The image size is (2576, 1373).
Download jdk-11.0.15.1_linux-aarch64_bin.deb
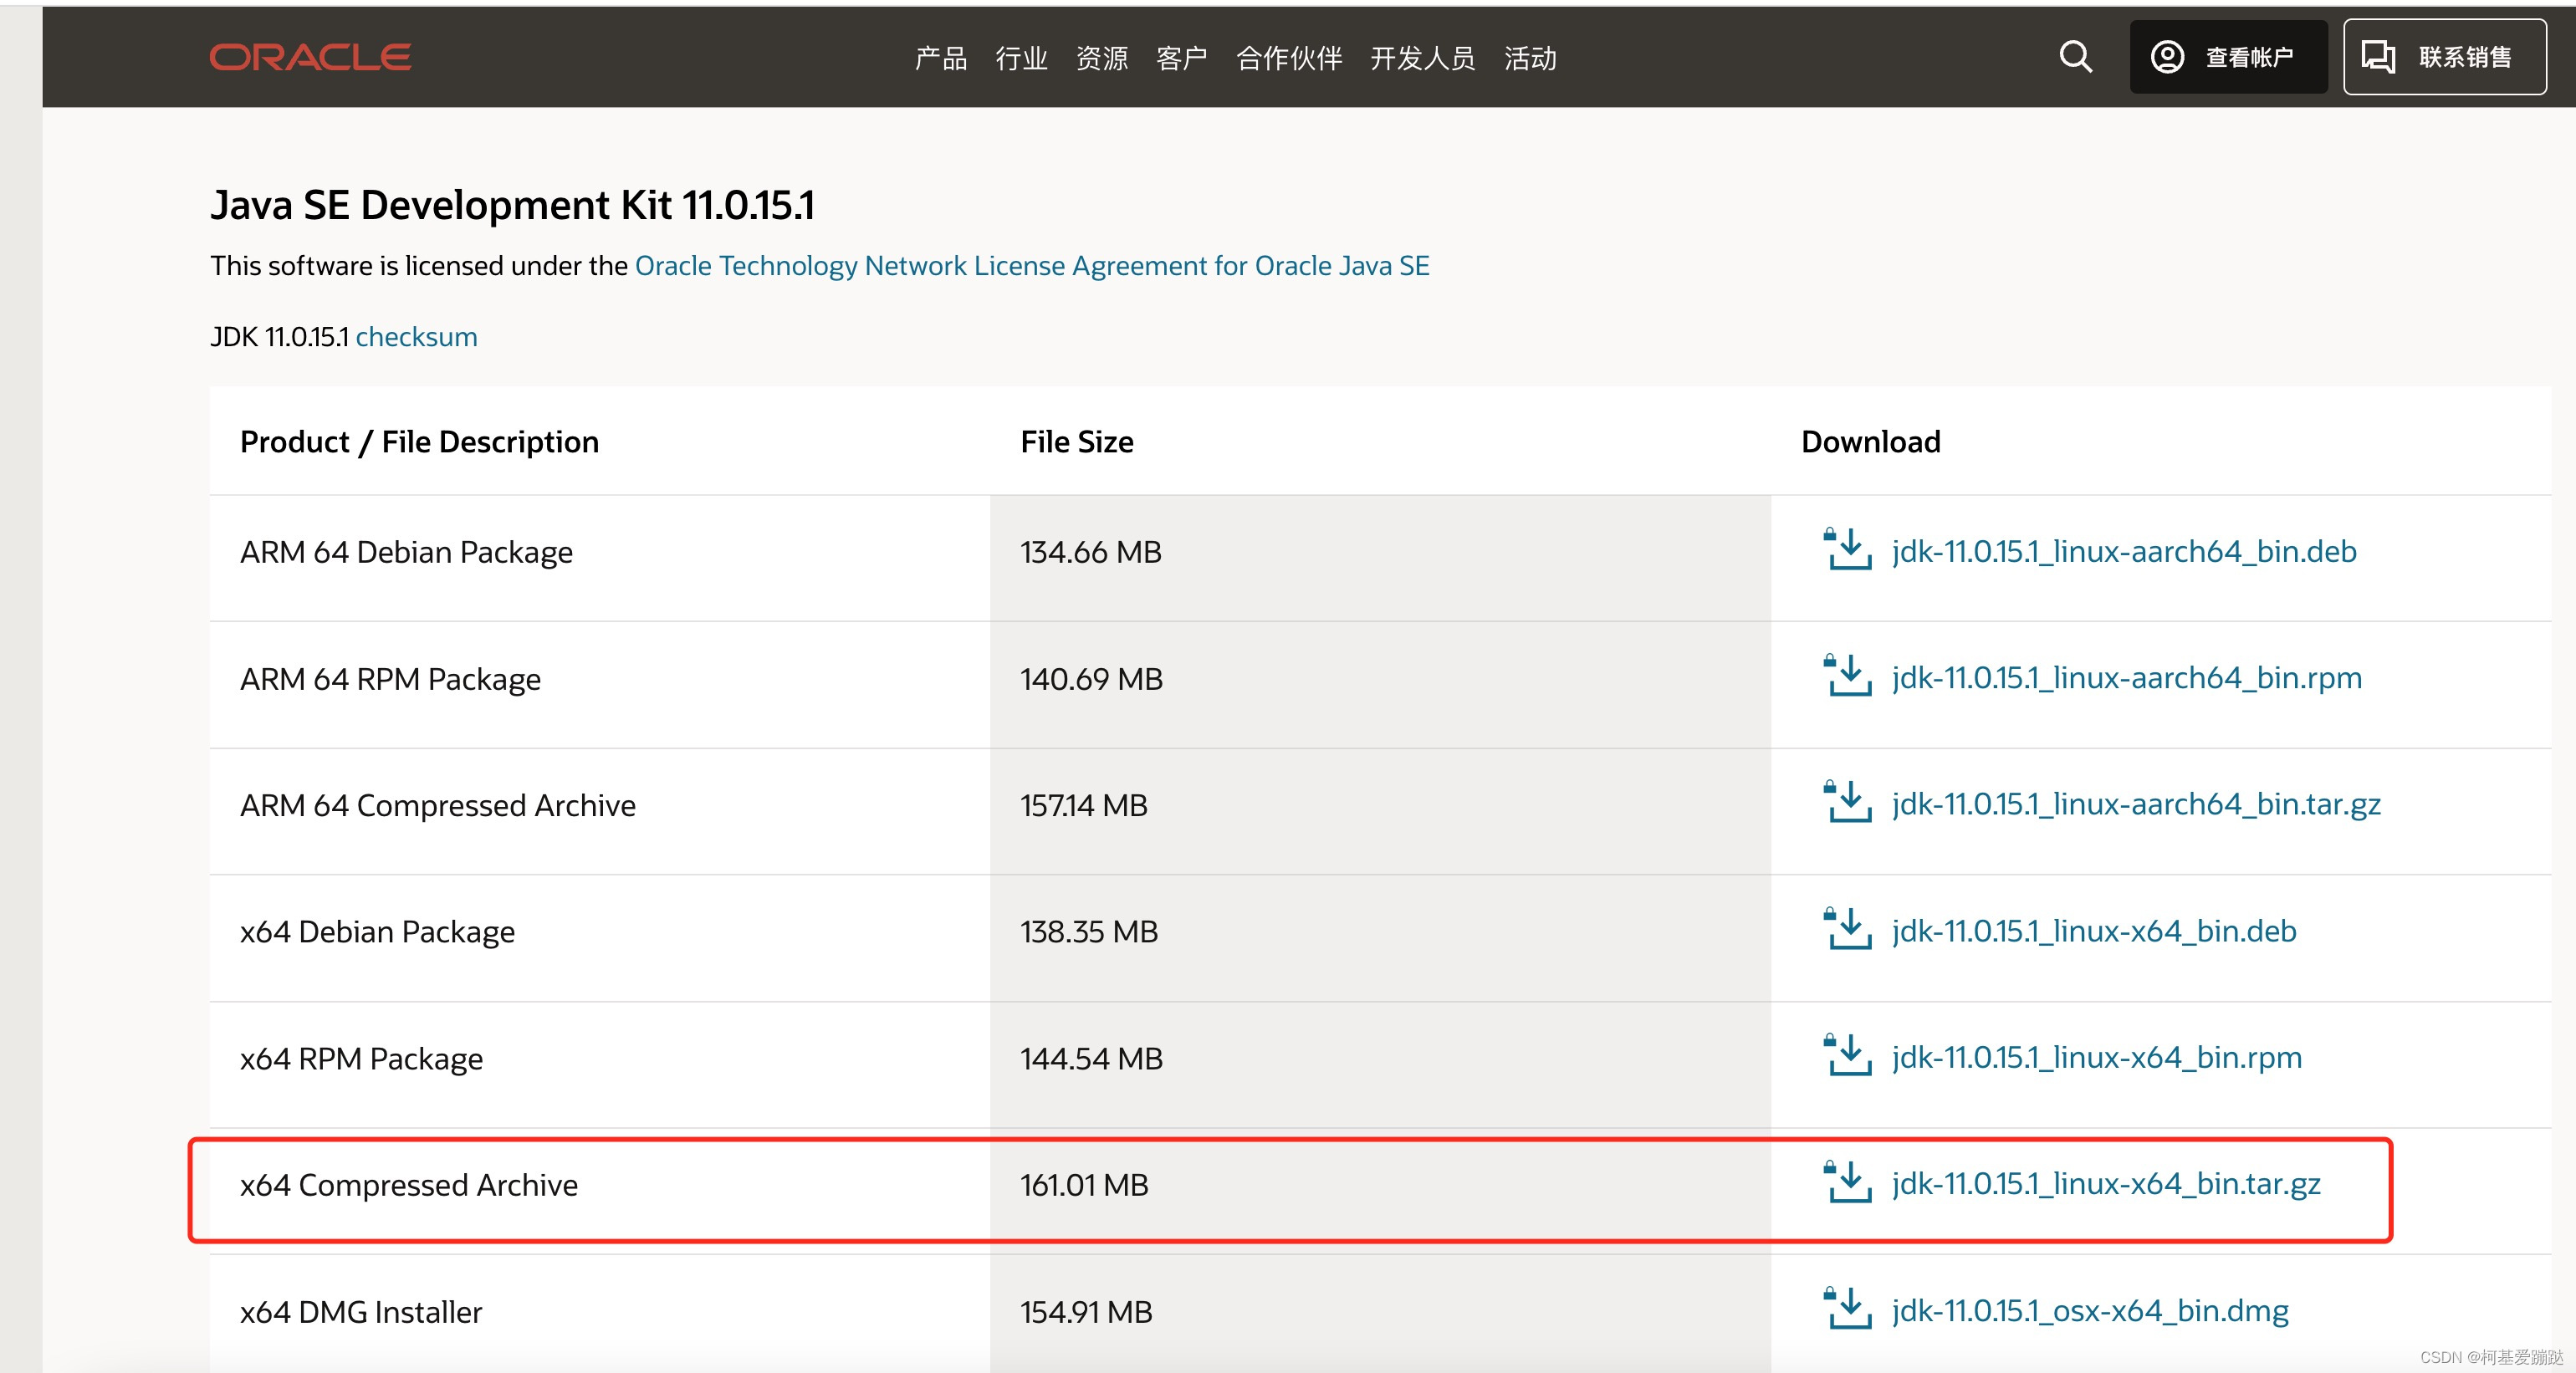[x=2124, y=551]
